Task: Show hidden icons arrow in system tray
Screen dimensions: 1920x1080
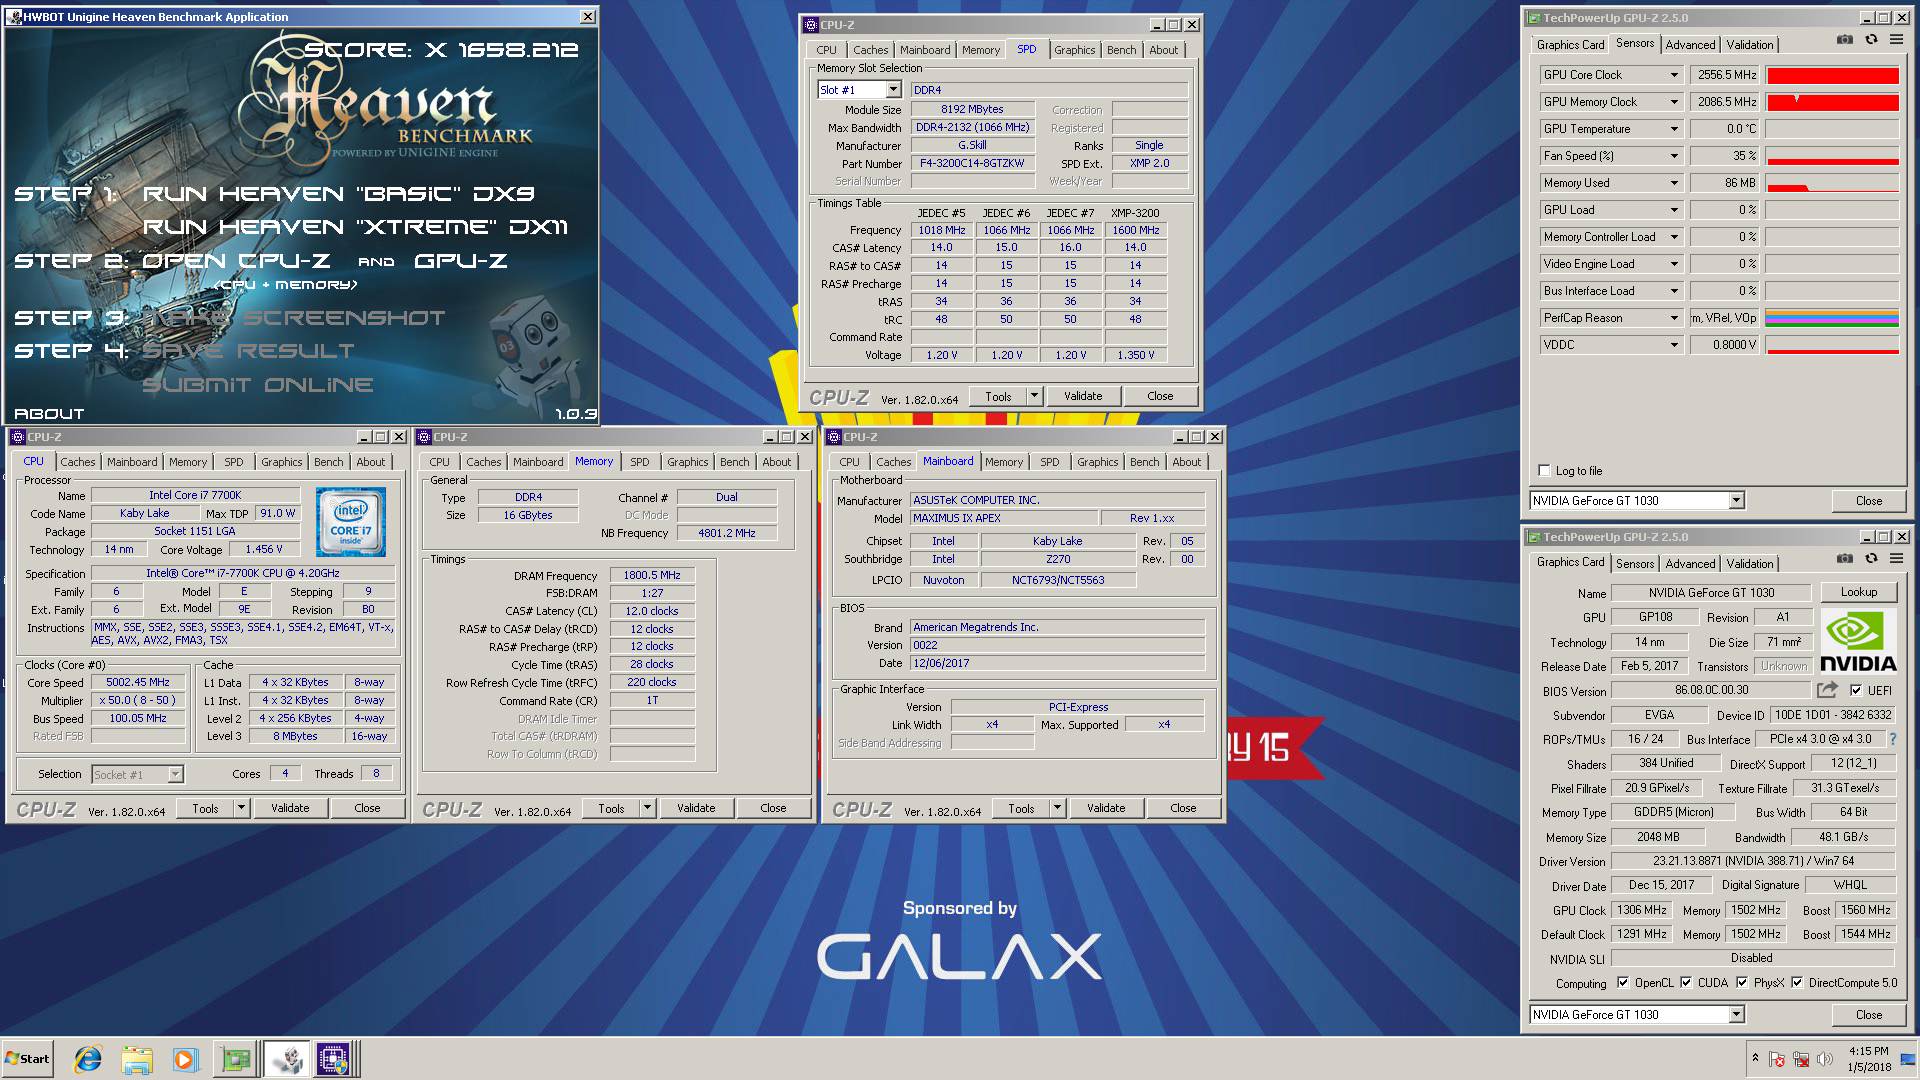Action: click(x=1755, y=1058)
